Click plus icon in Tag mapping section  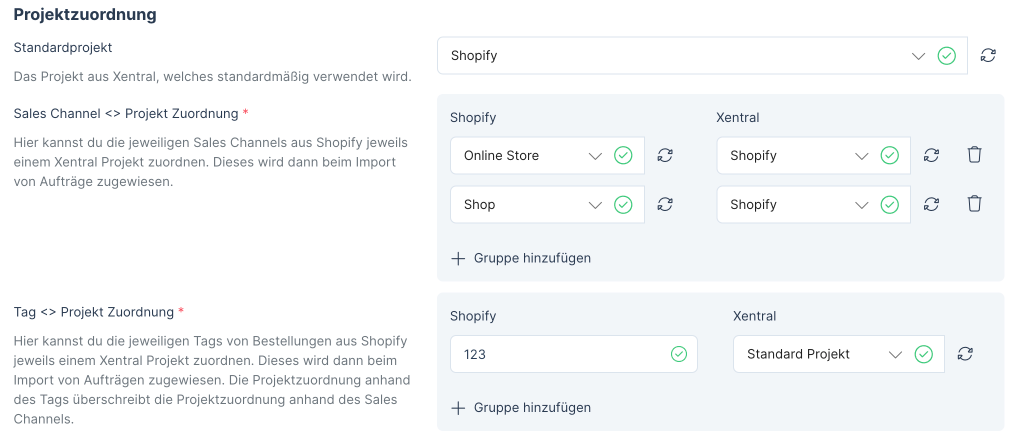pos(459,408)
